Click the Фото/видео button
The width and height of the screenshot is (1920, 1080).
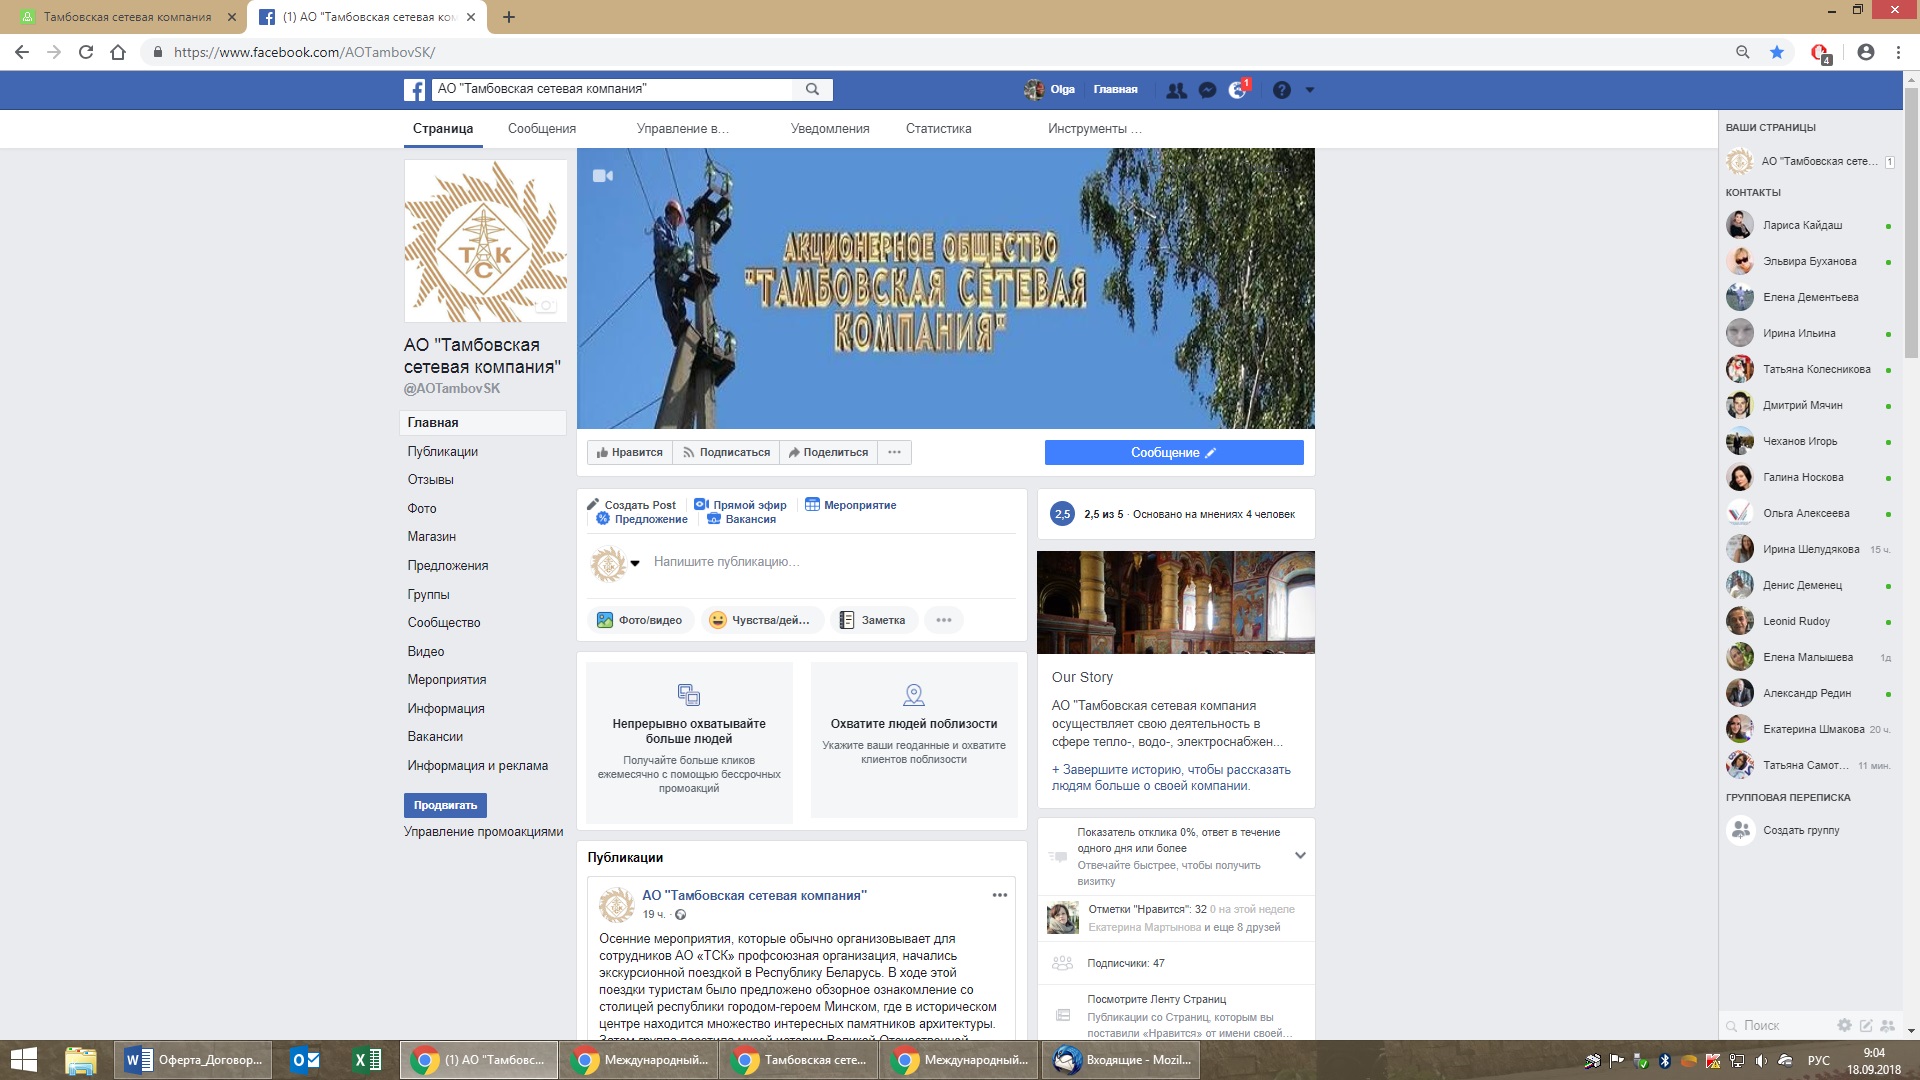tap(640, 620)
